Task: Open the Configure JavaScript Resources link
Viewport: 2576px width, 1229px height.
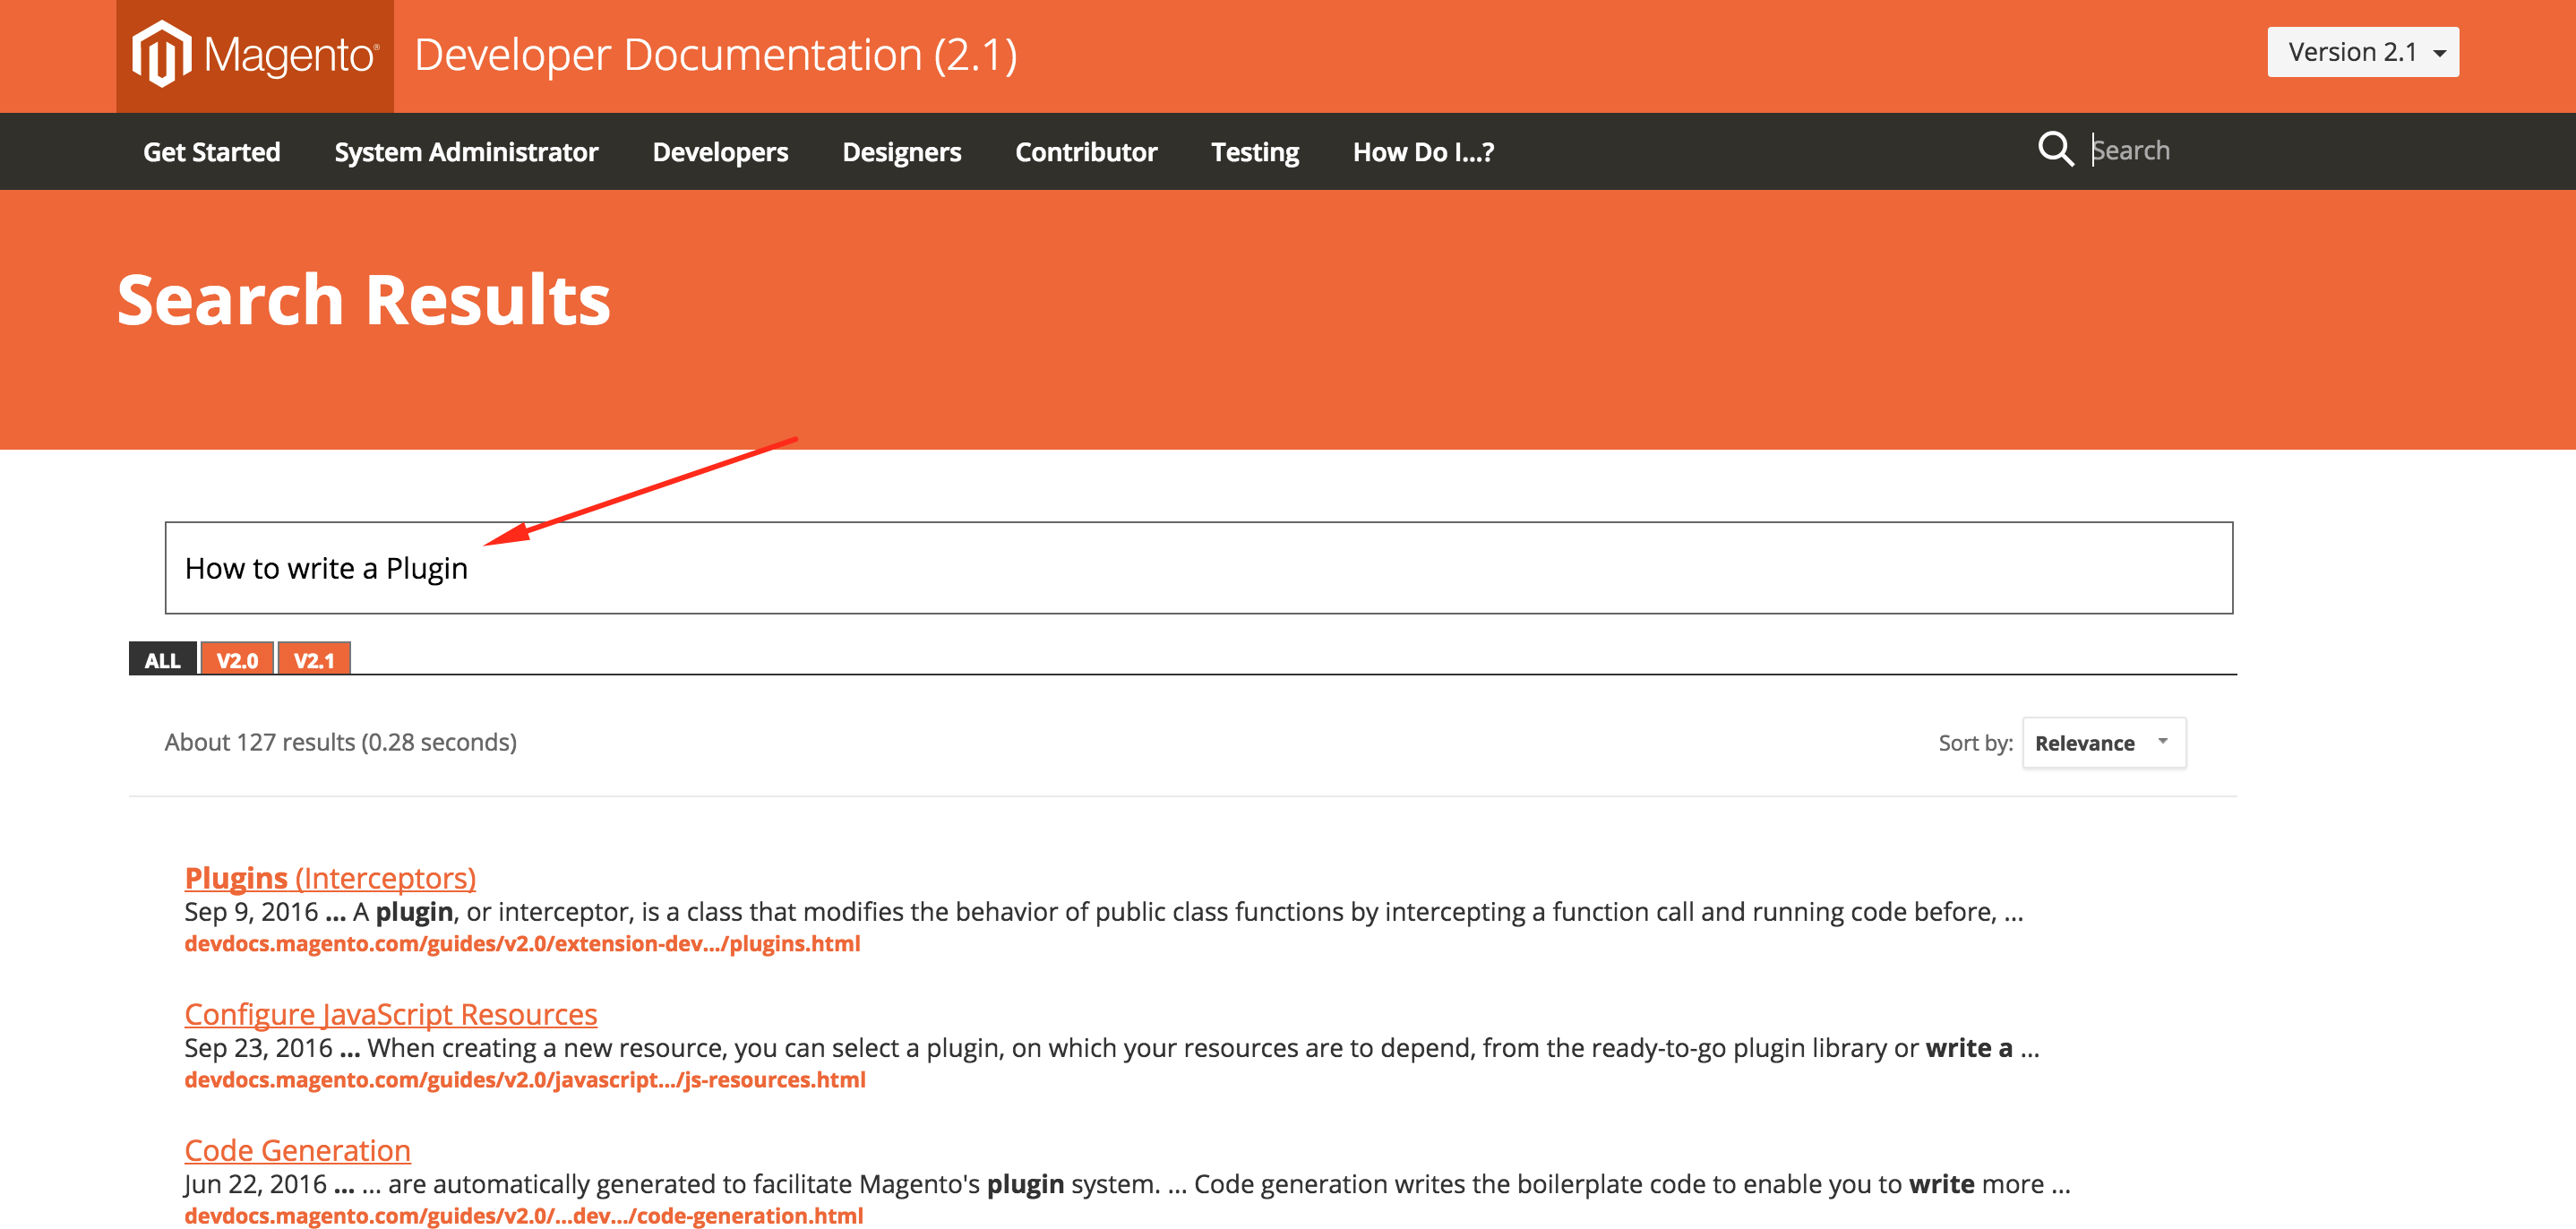Action: pos(390,1013)
